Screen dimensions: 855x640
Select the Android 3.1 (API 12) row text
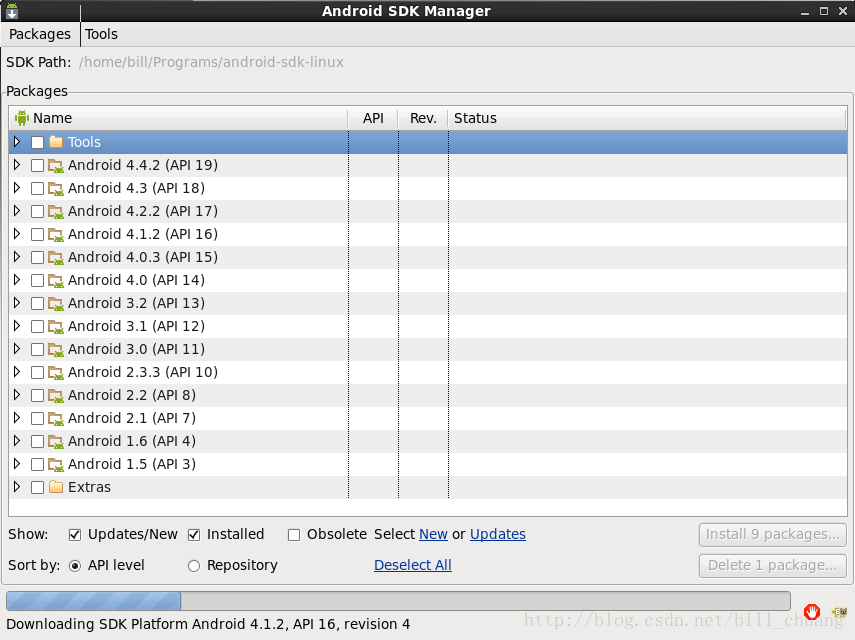pyautogui.click(x=136, y=326)
